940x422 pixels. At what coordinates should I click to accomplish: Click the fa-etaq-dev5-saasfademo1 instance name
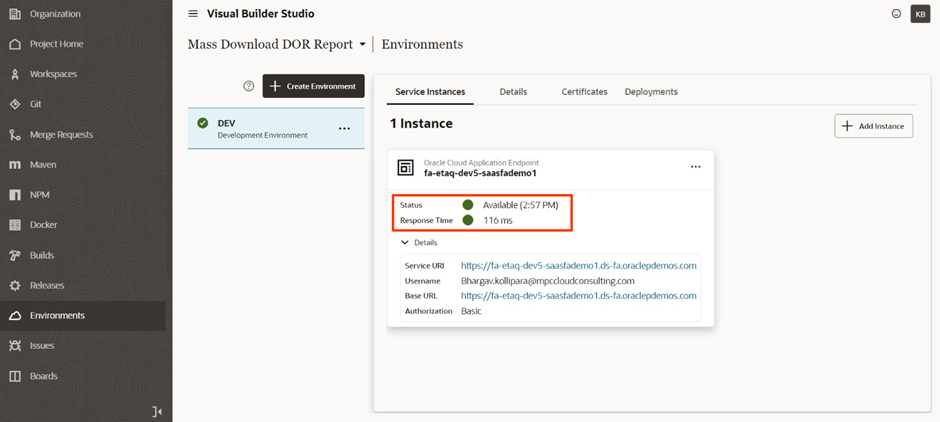480,173
